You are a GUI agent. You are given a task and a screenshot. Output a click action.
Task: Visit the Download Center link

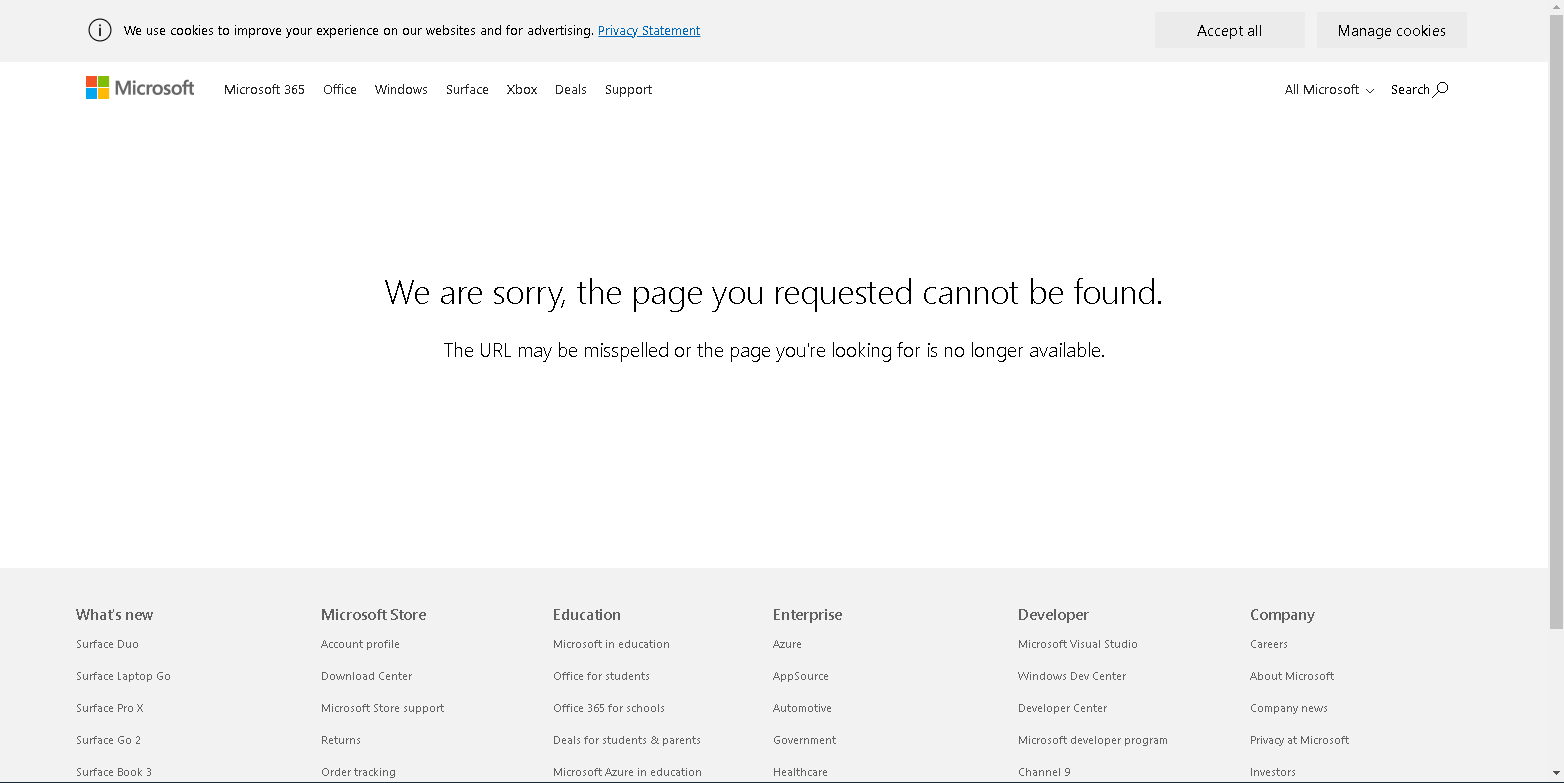tap(366, 676)
